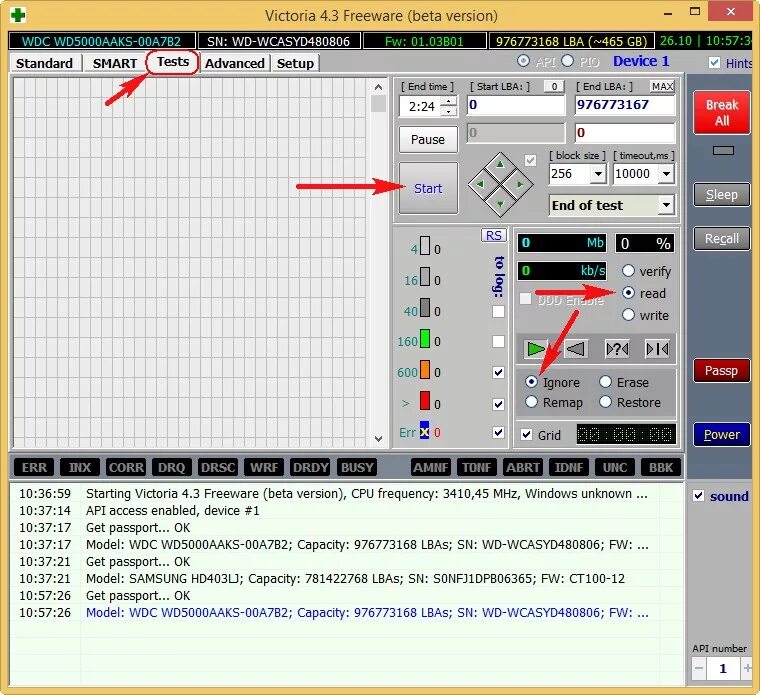Click the INX status indicator
This screenshot has width=760, height=695.
coord(79,467)
